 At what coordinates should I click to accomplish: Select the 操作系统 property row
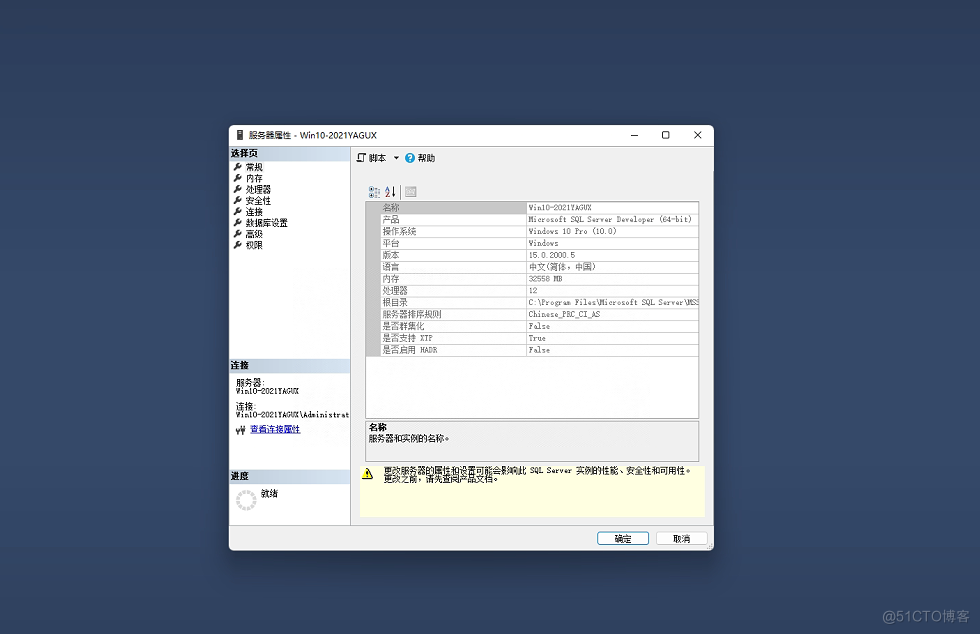tap(532, 231)
